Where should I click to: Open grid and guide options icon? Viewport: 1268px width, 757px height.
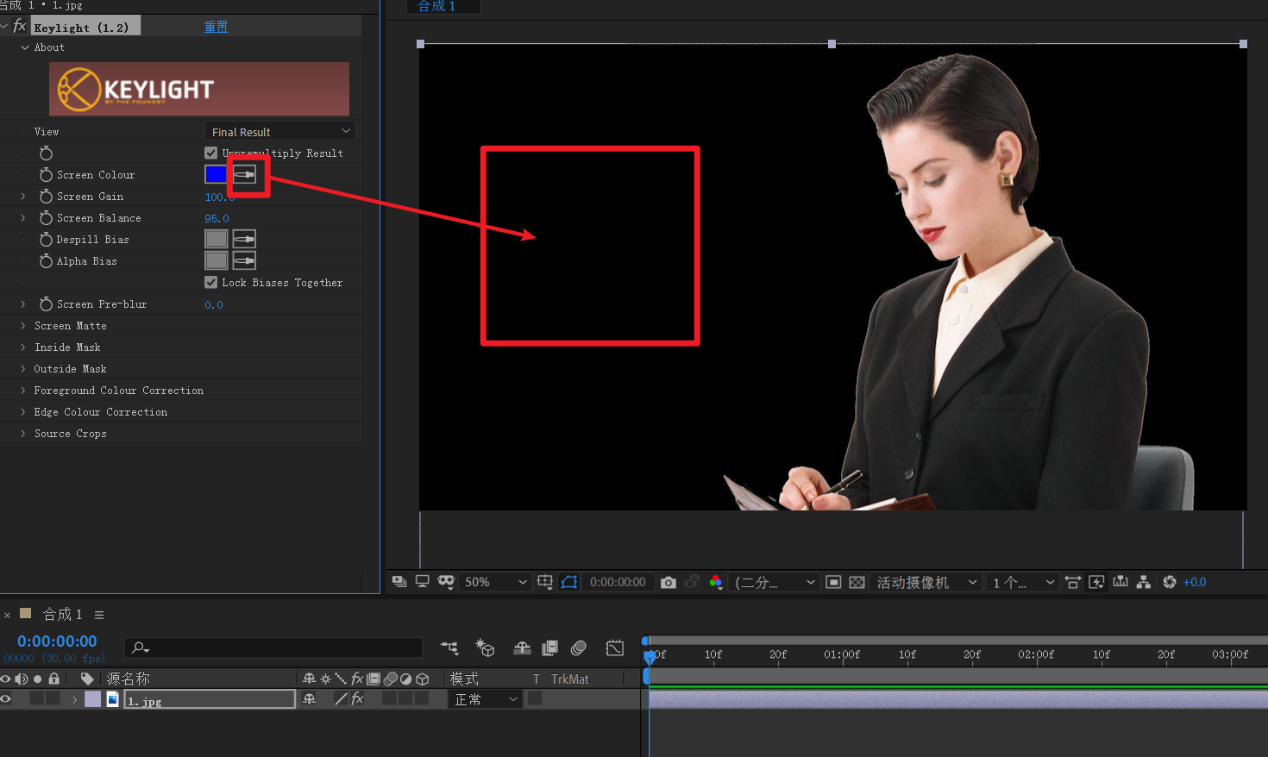click(545, 582)
